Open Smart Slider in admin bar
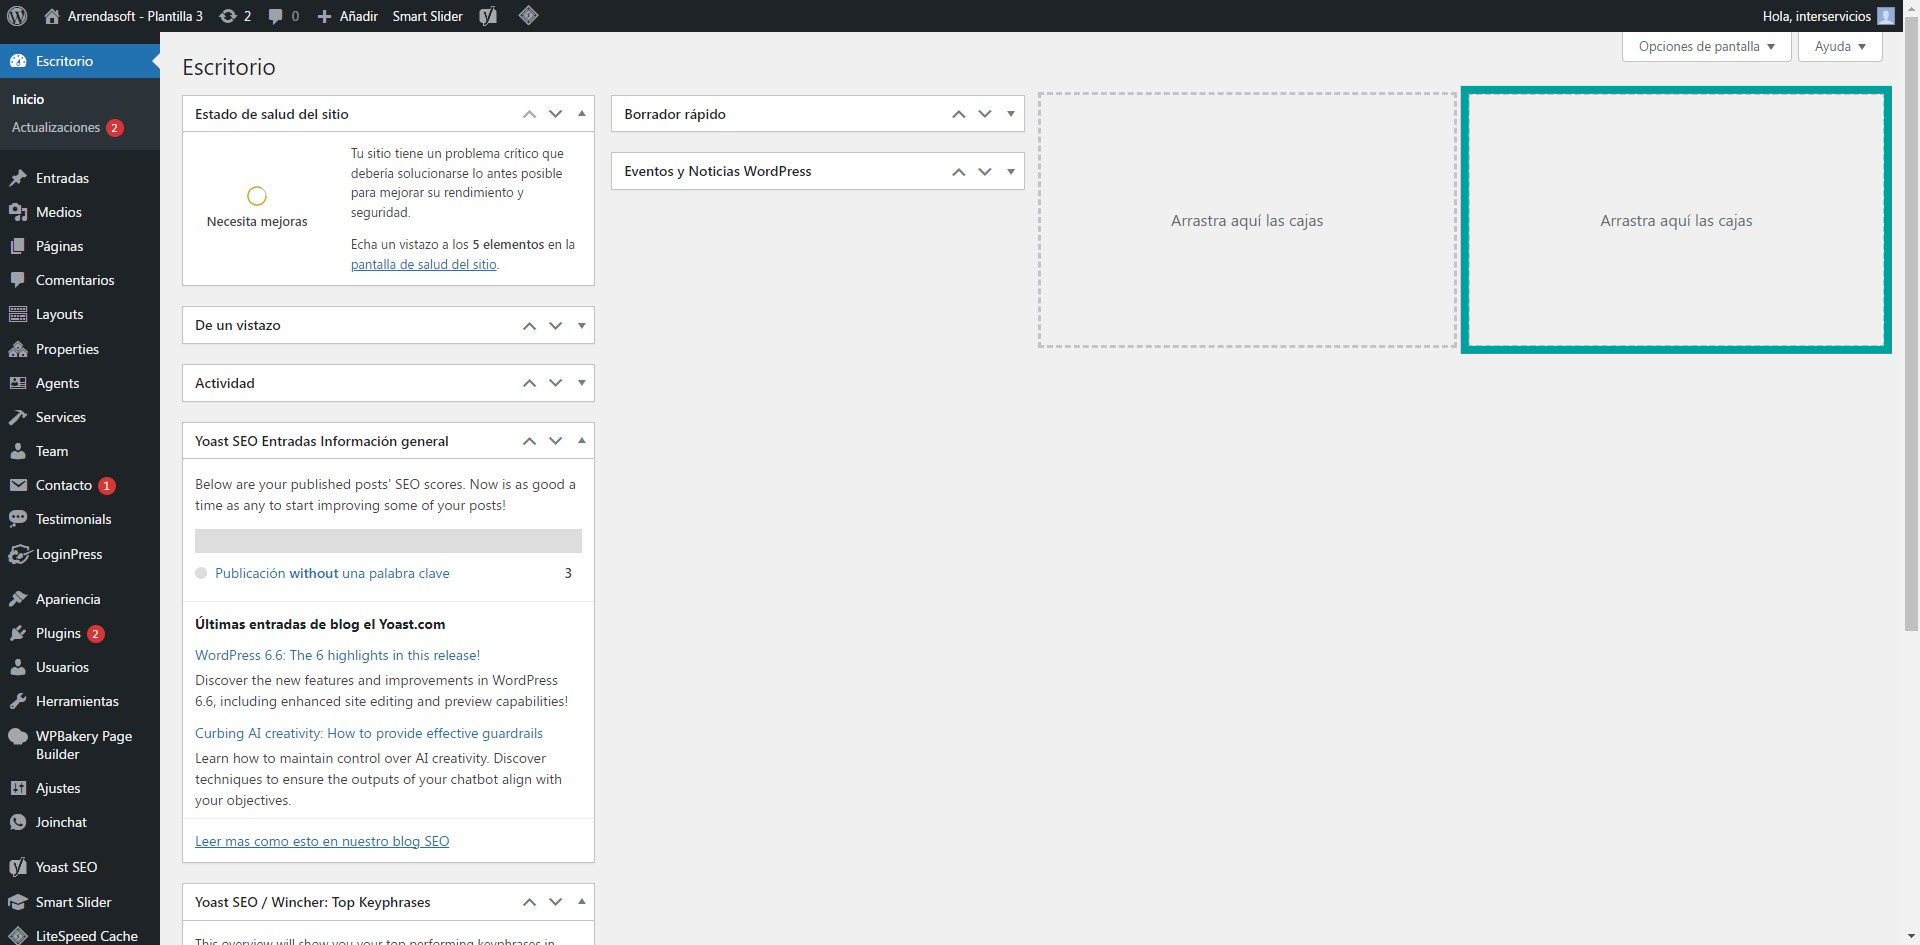Screen dimensions: 1920x945 pos(427,16)
